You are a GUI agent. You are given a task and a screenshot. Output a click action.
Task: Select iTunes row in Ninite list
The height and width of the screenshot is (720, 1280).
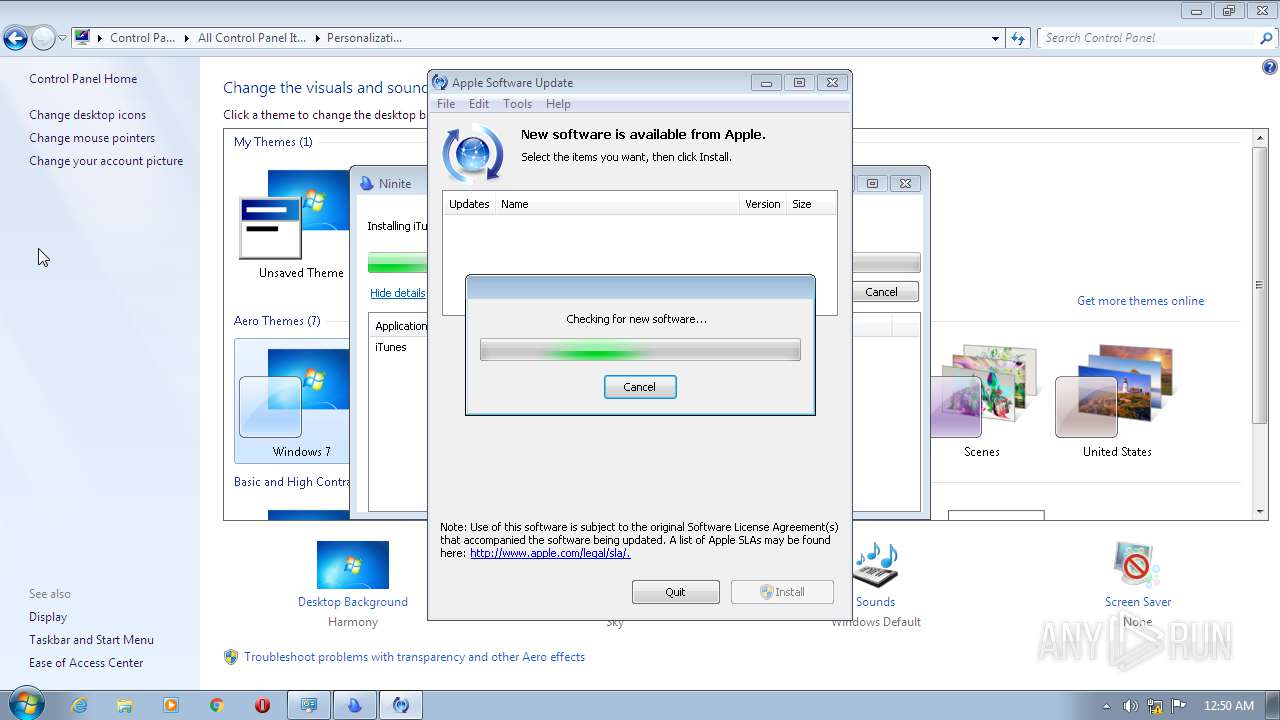[399, 347]
